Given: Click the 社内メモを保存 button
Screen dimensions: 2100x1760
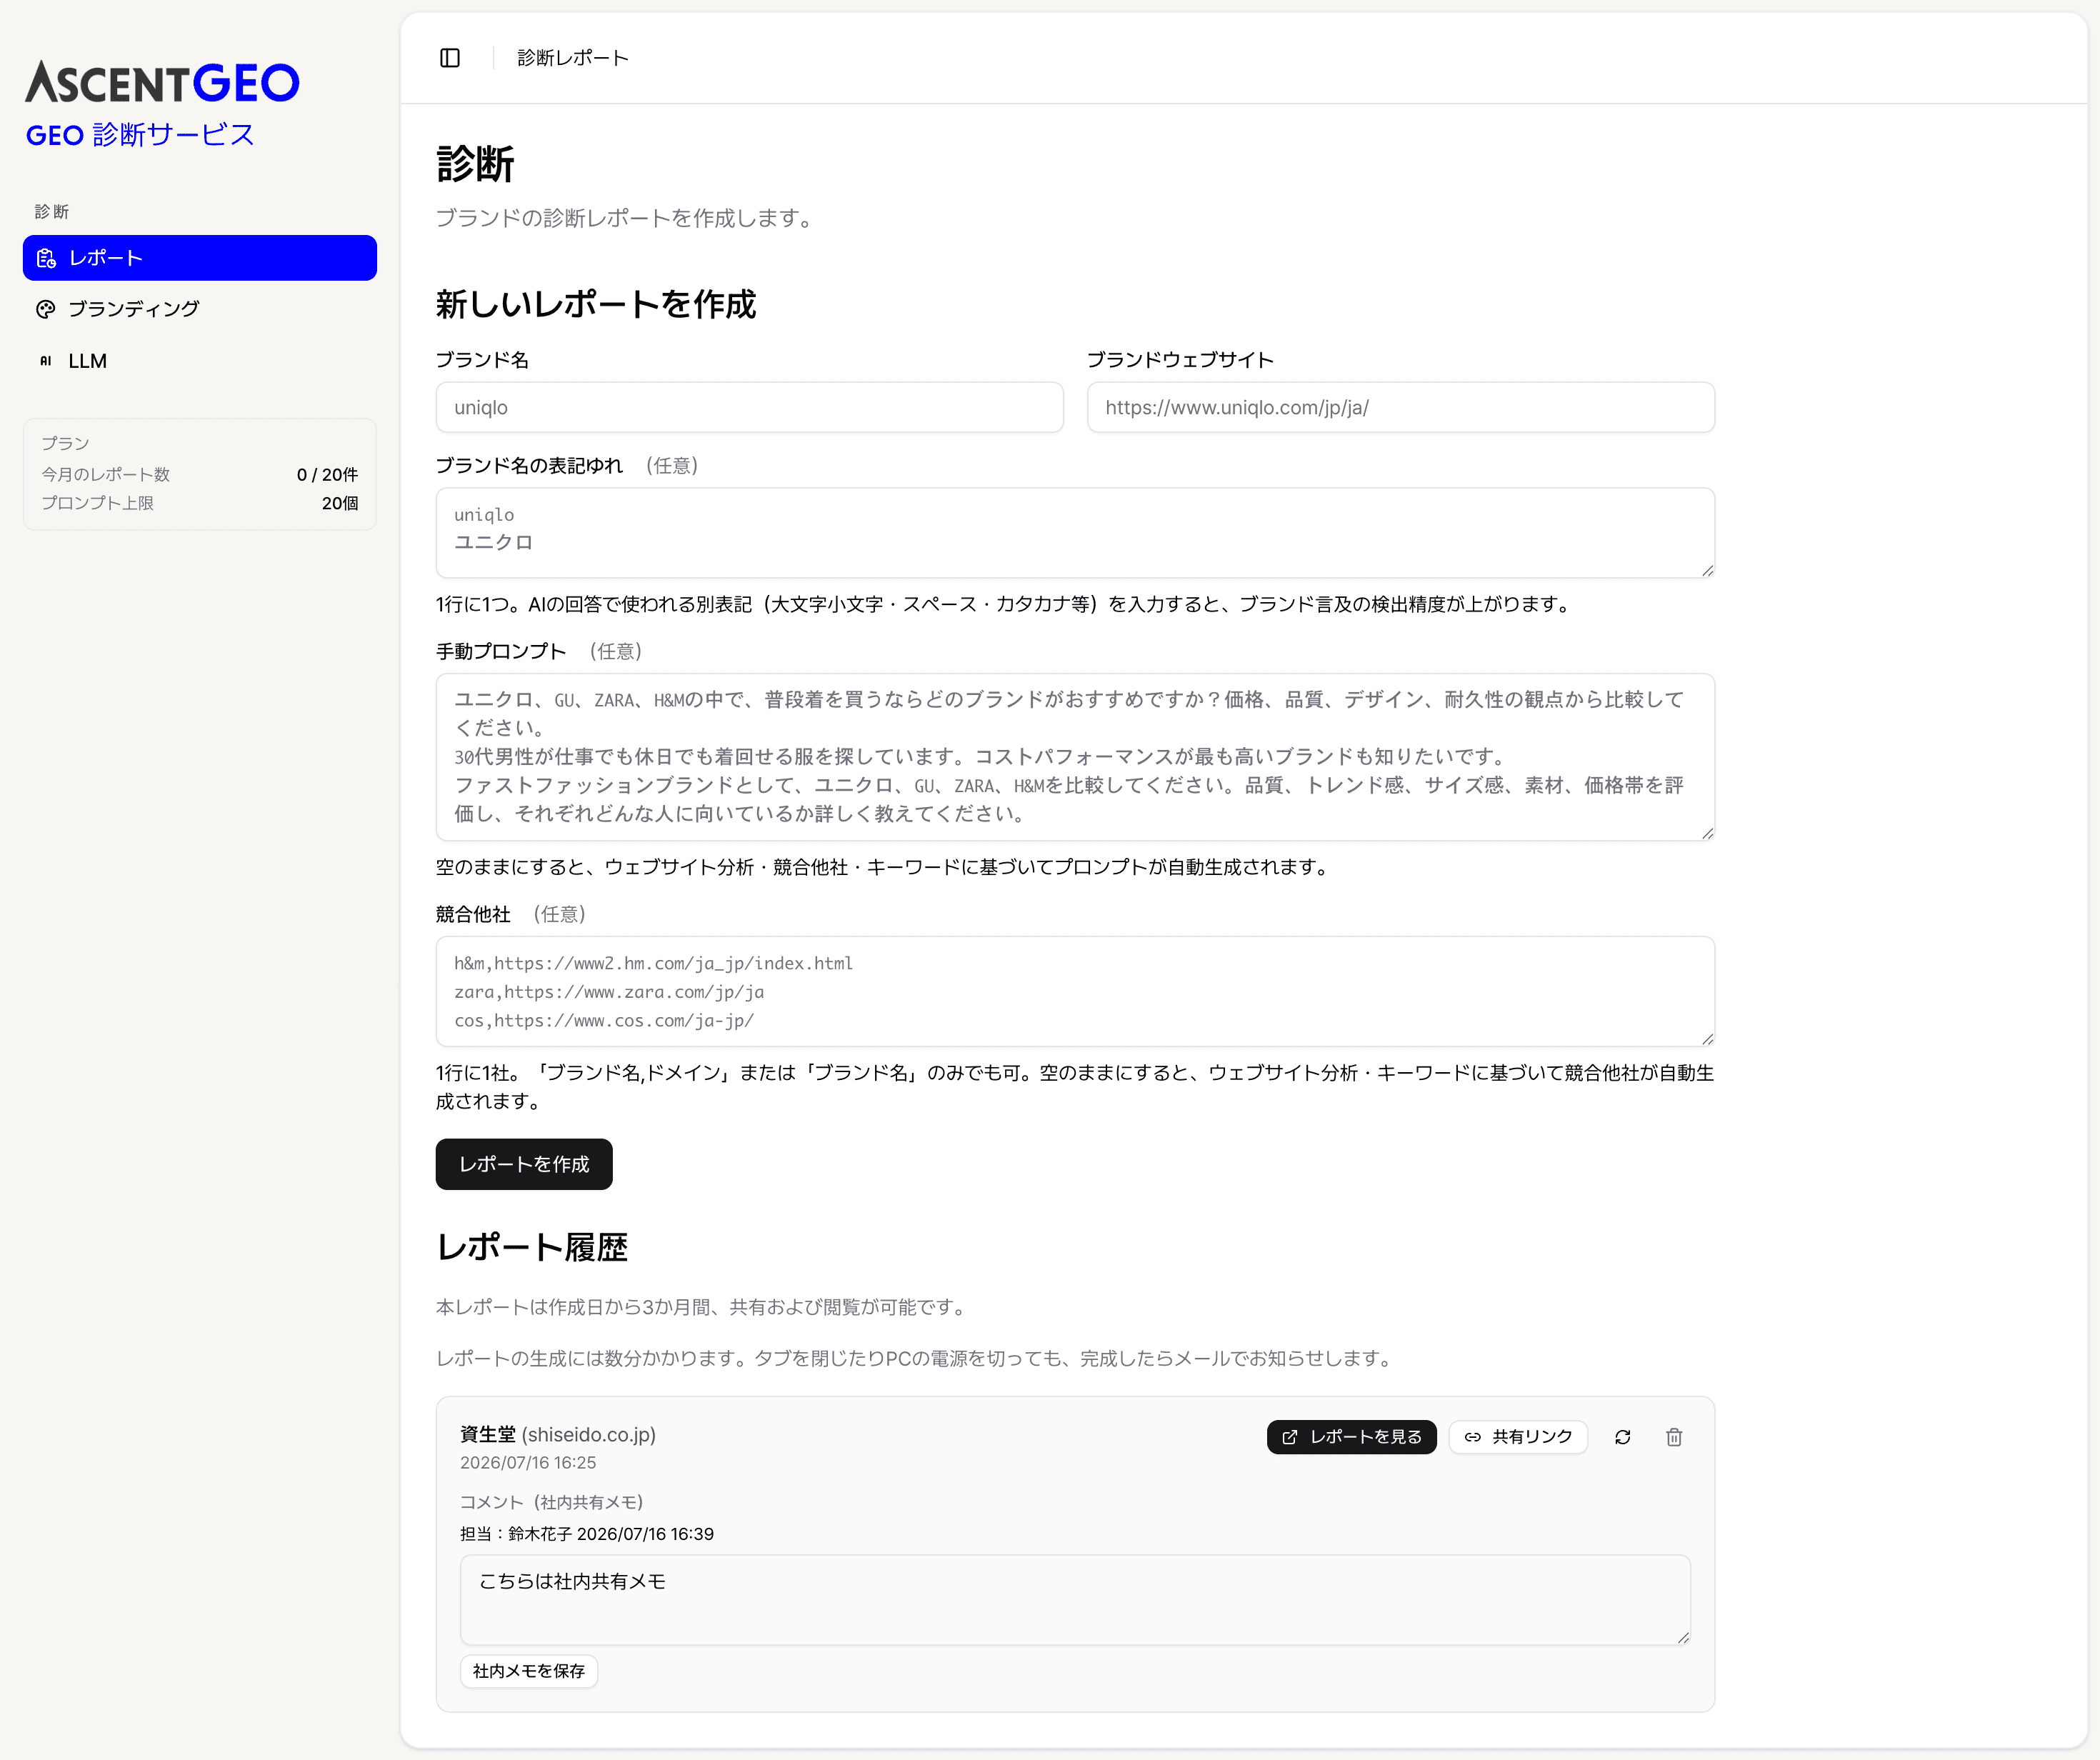Looking at the screenshot, I should coord(529,1671).
